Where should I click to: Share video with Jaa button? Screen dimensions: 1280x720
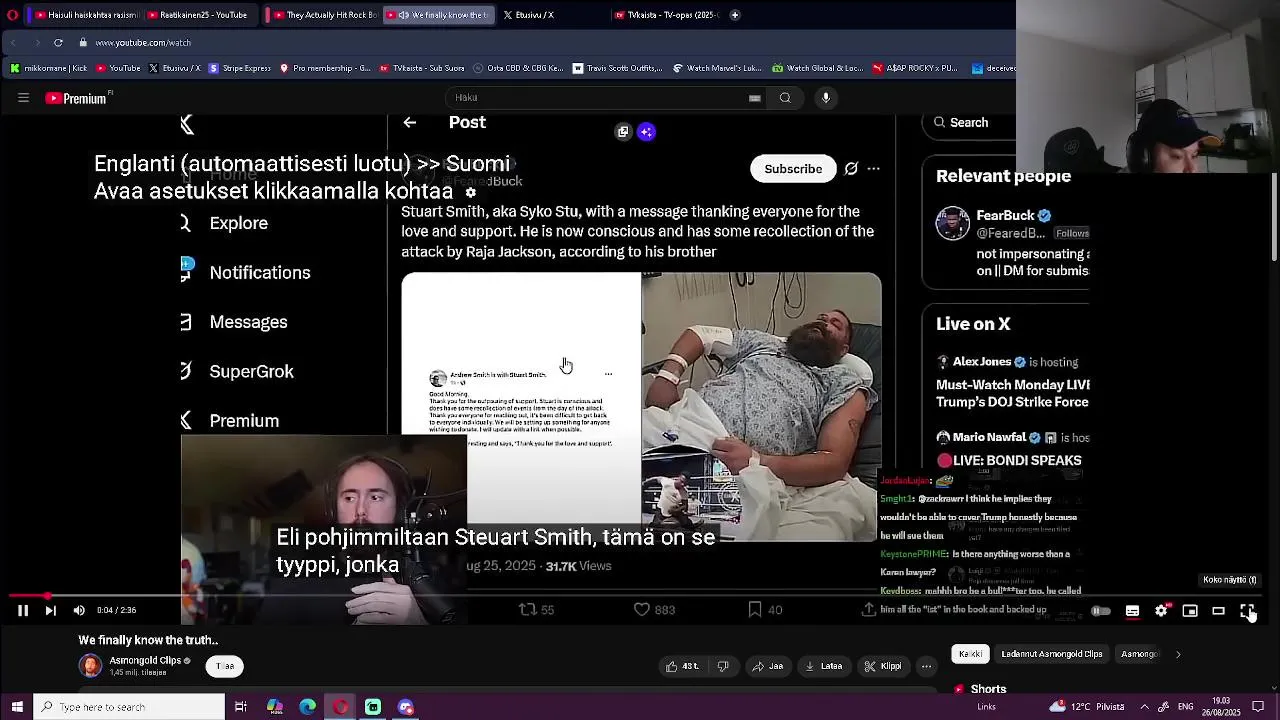pos(768,667)
